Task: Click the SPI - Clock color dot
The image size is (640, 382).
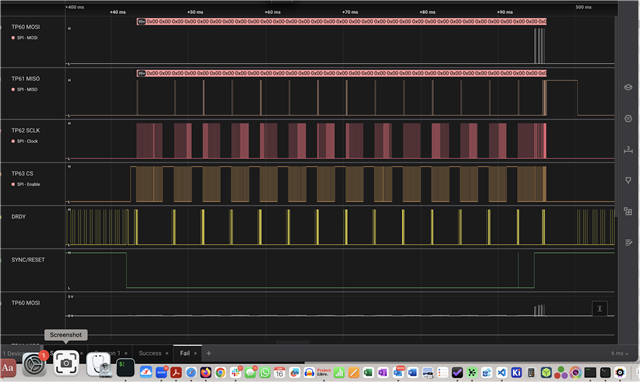Action: (x=13, y=141)
